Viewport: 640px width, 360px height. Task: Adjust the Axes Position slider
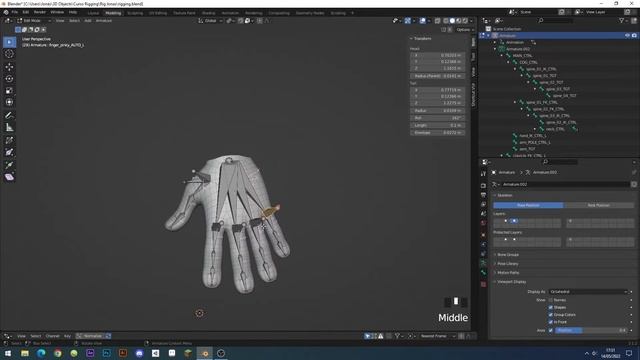coord(591,330)
